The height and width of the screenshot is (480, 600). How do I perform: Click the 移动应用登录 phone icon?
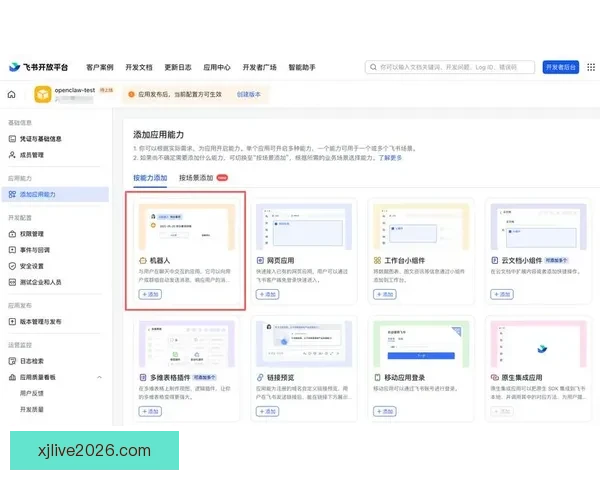pyautogui.click(x=377, y=378)
